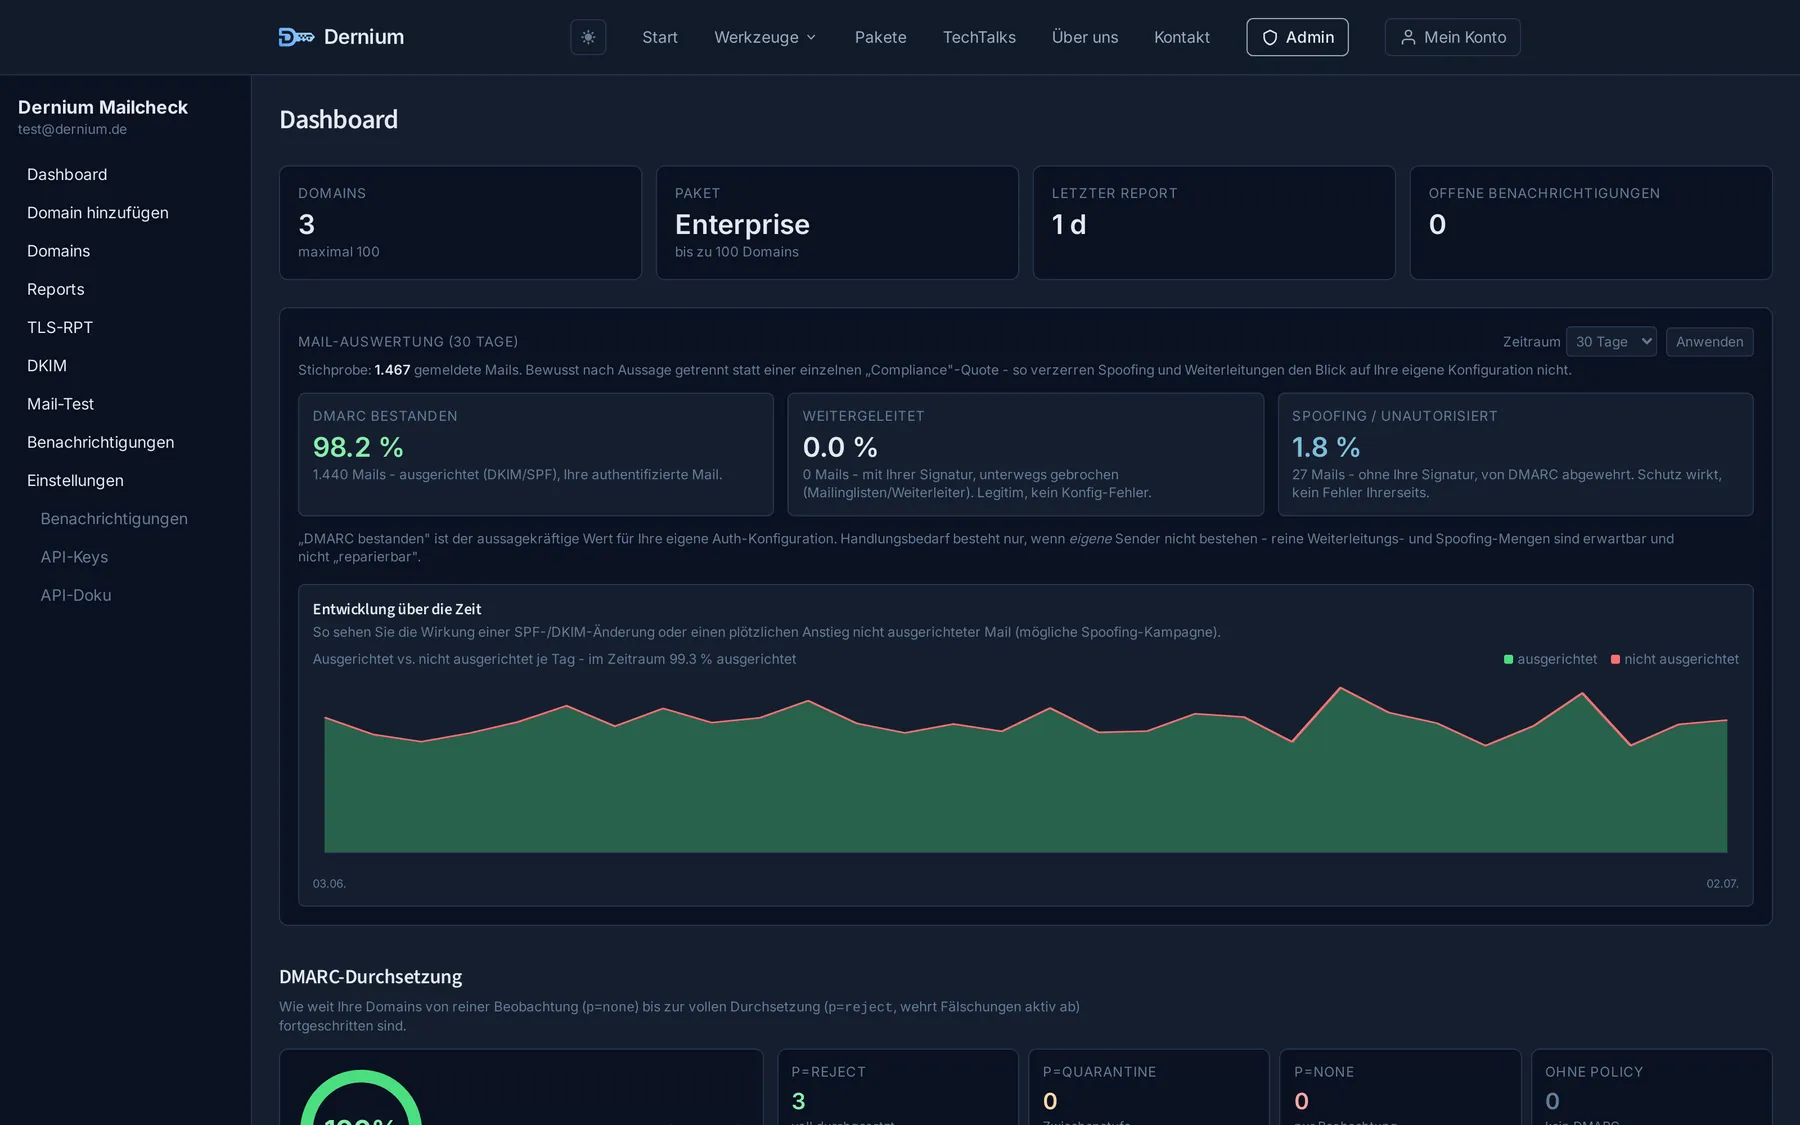Click the P=QUARANTINE policy card
The image size is (1800, 1125).
1149,1087
